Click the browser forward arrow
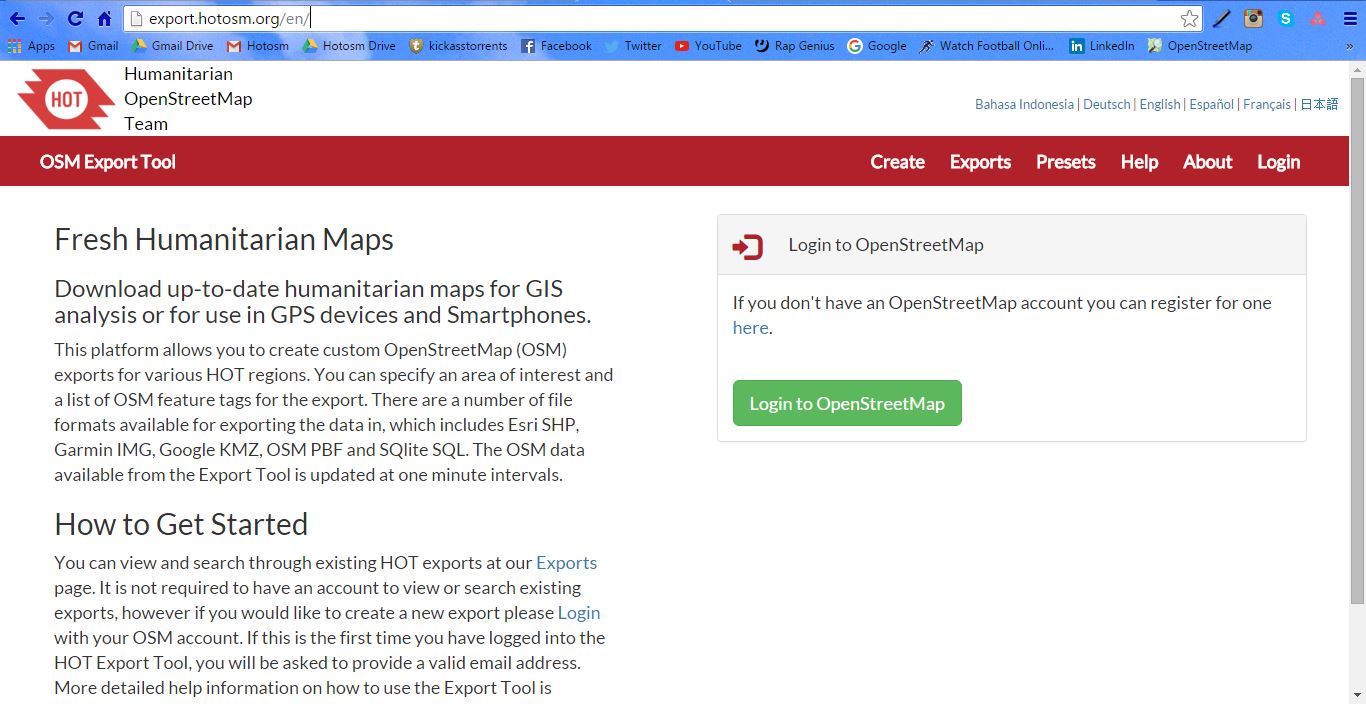This screenshot has height=704, width=1366. coord(46,18)
